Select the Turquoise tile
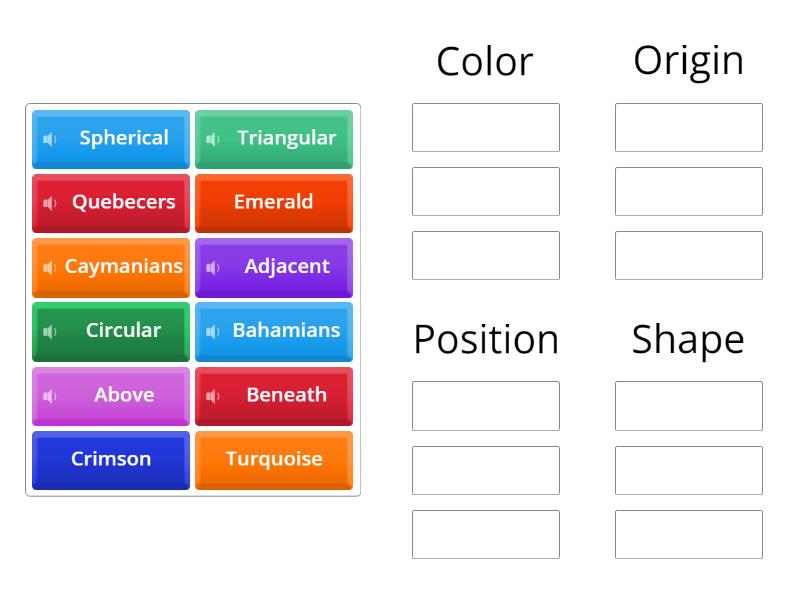The width and height of the screenshot is (800, 600). coord(274,459)
